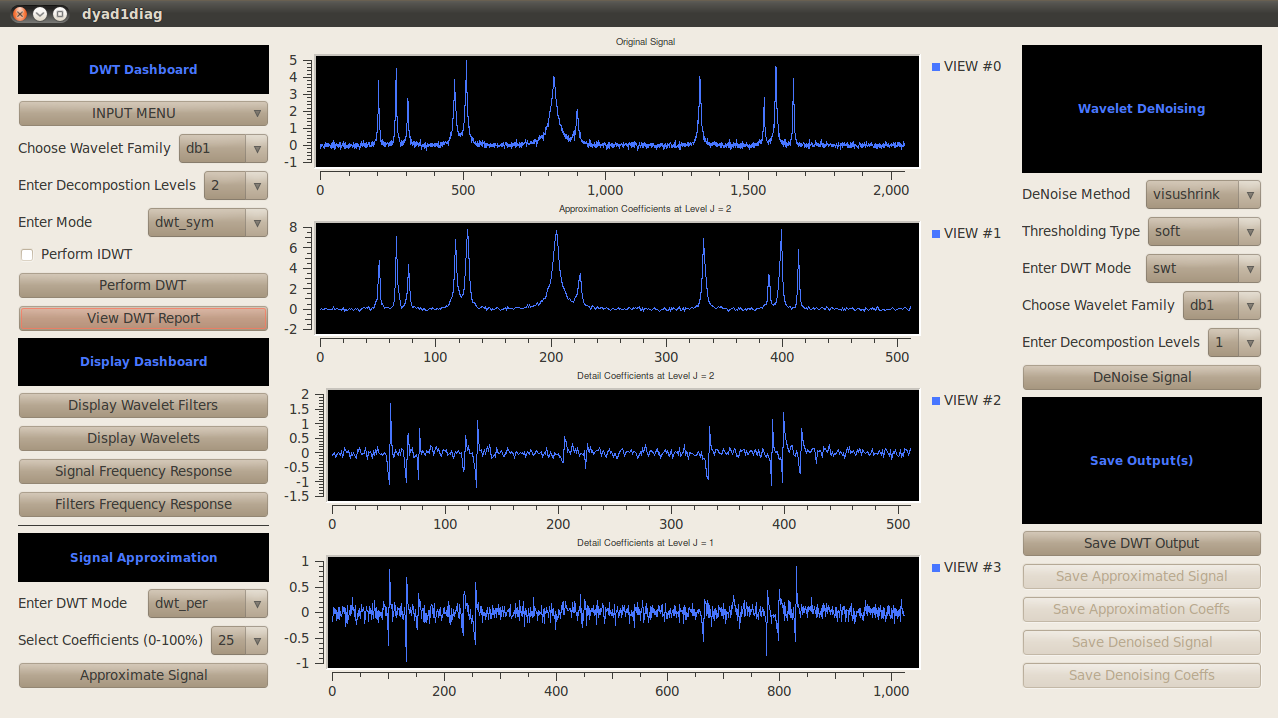Screen dimensions: 1278x718
Task: Click the Original Signal plot area
Action: 615,111
